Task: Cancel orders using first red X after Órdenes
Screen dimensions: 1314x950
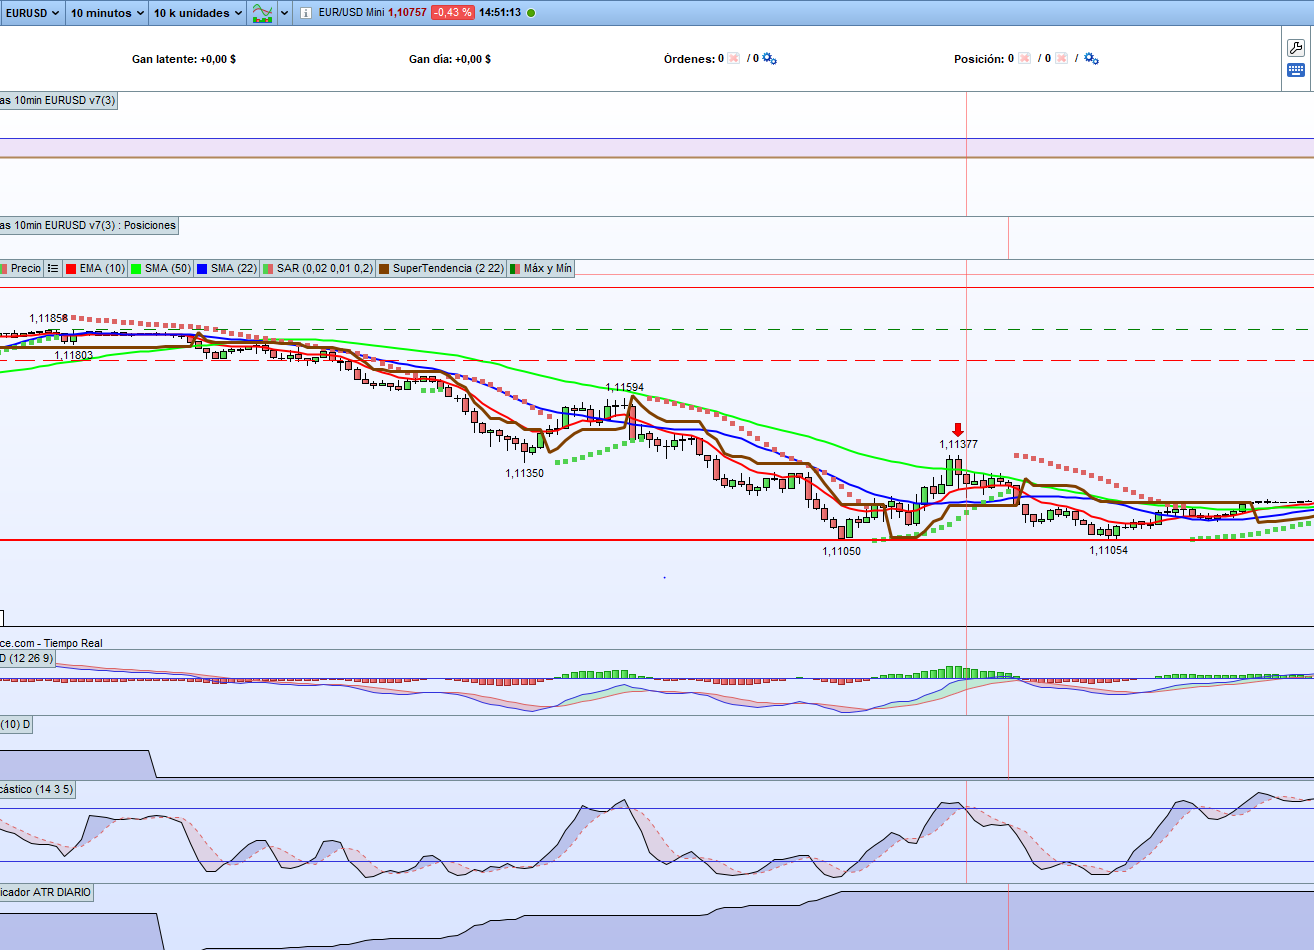Action: click(x=734, y=59)
